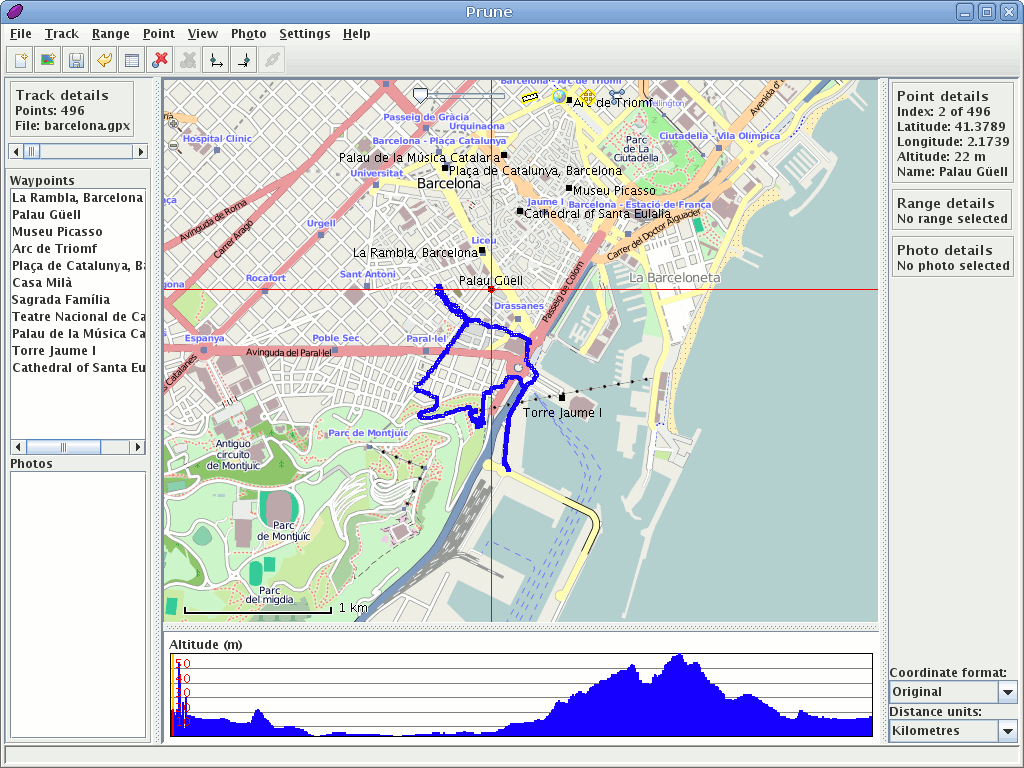
Task: Toggle the autopan four-arrow icon
Action: (587, 97)
